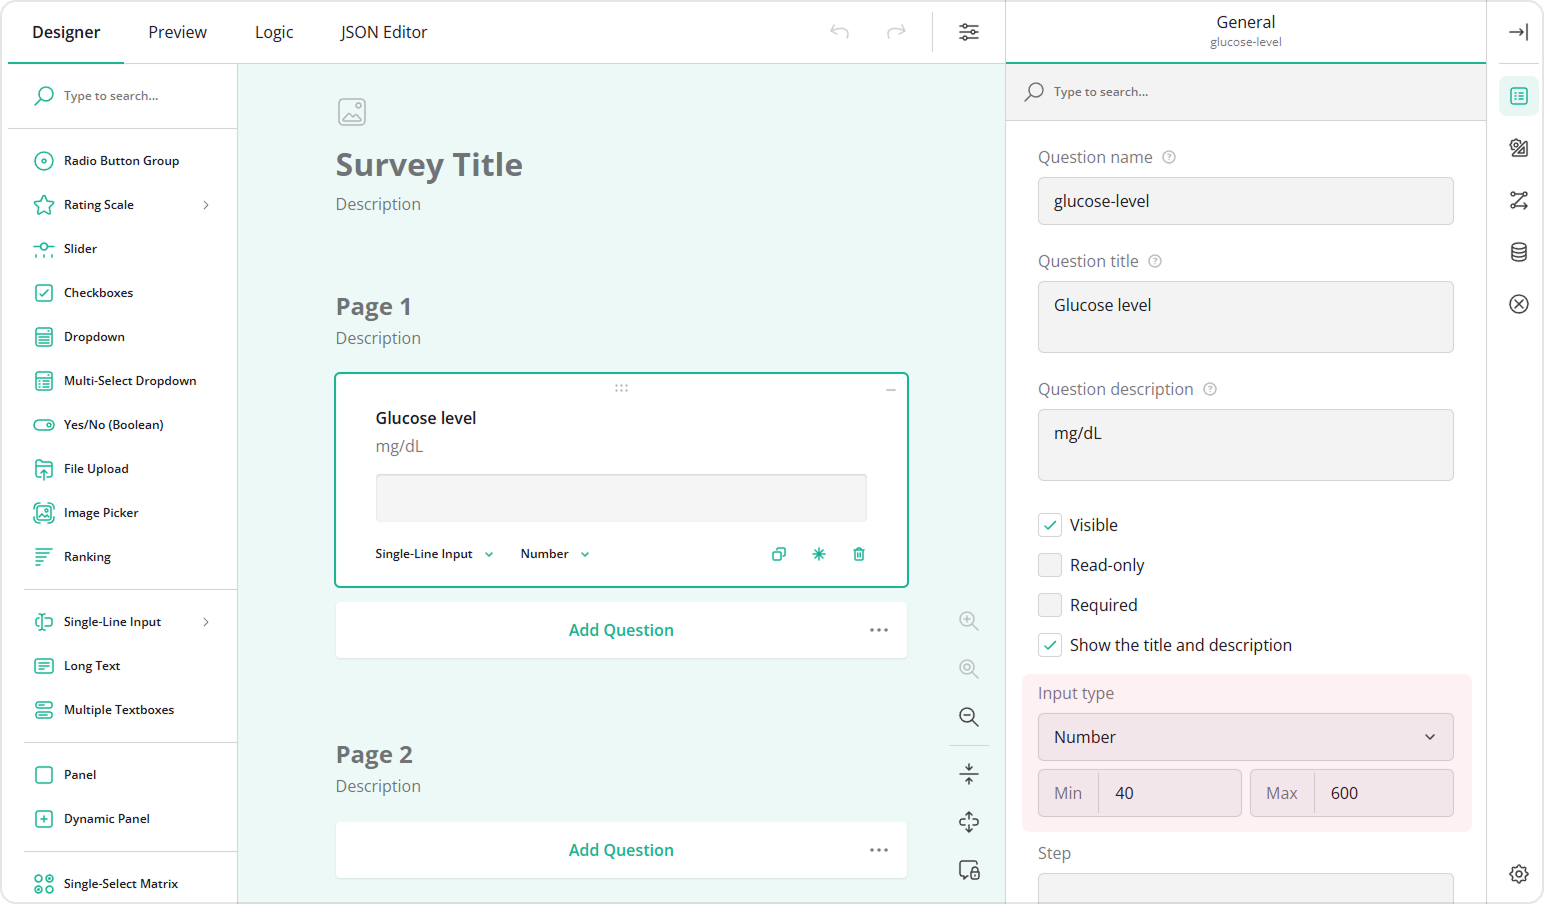
Task: Open the Data category icon in right sidebar
Action: [1518, 252]
